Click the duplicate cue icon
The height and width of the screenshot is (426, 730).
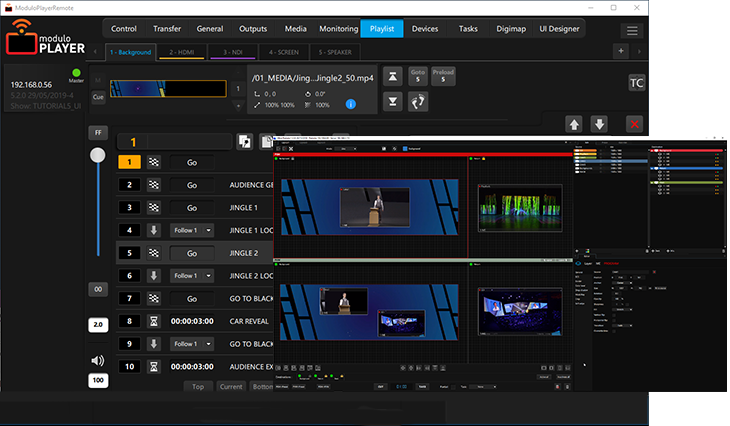click(x=245, y=142)
